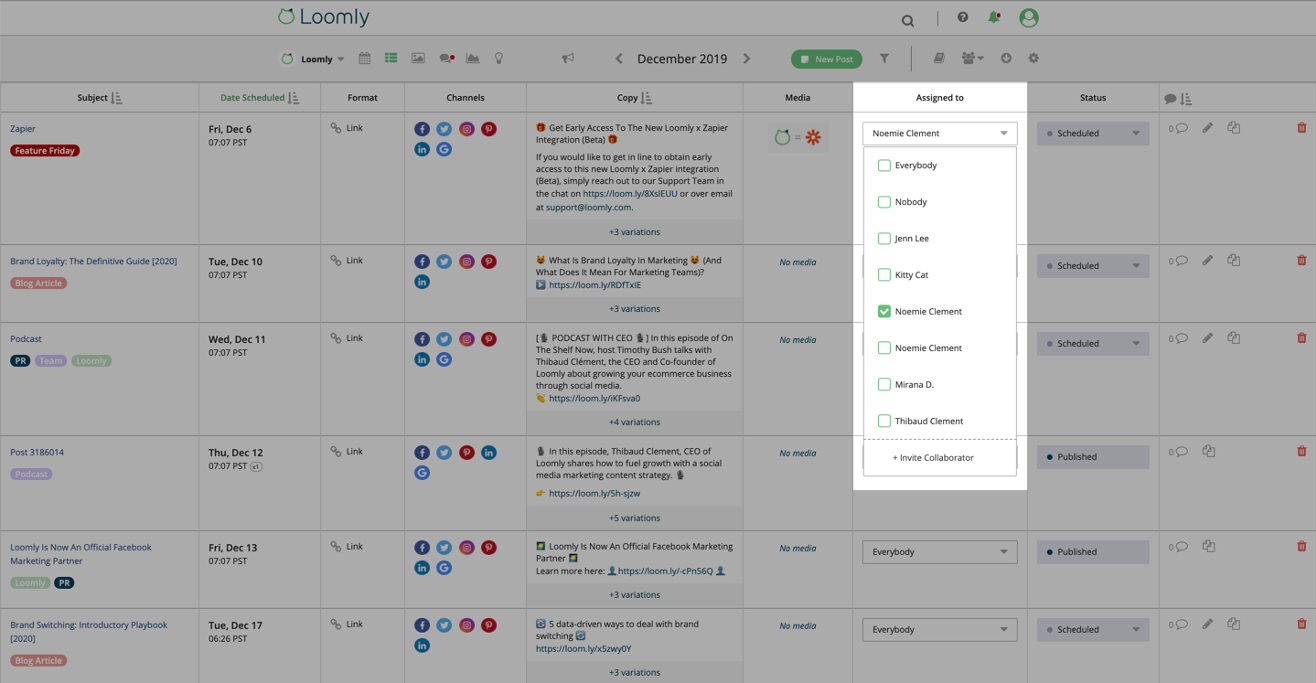The image size is (1316, 683).
Task: Open calendar settings gear icon
Action: [x=1033, y=59]
